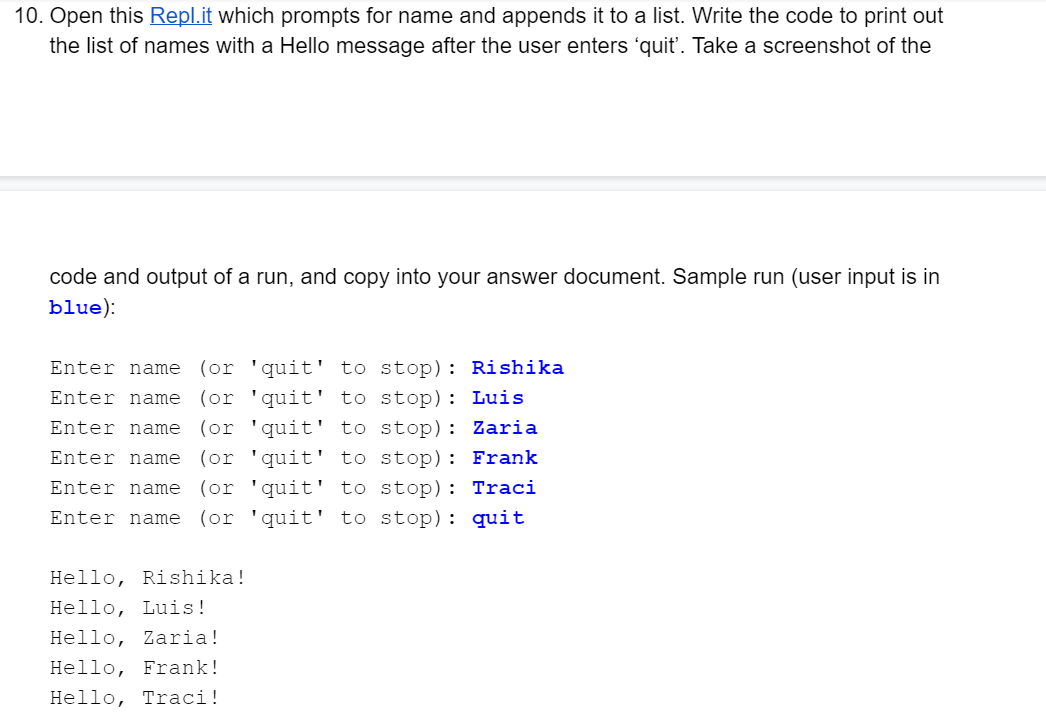Click the blue 'Zaria' input text
Image resolution: width=1046 pixels, height=726 pixels.
505,428
